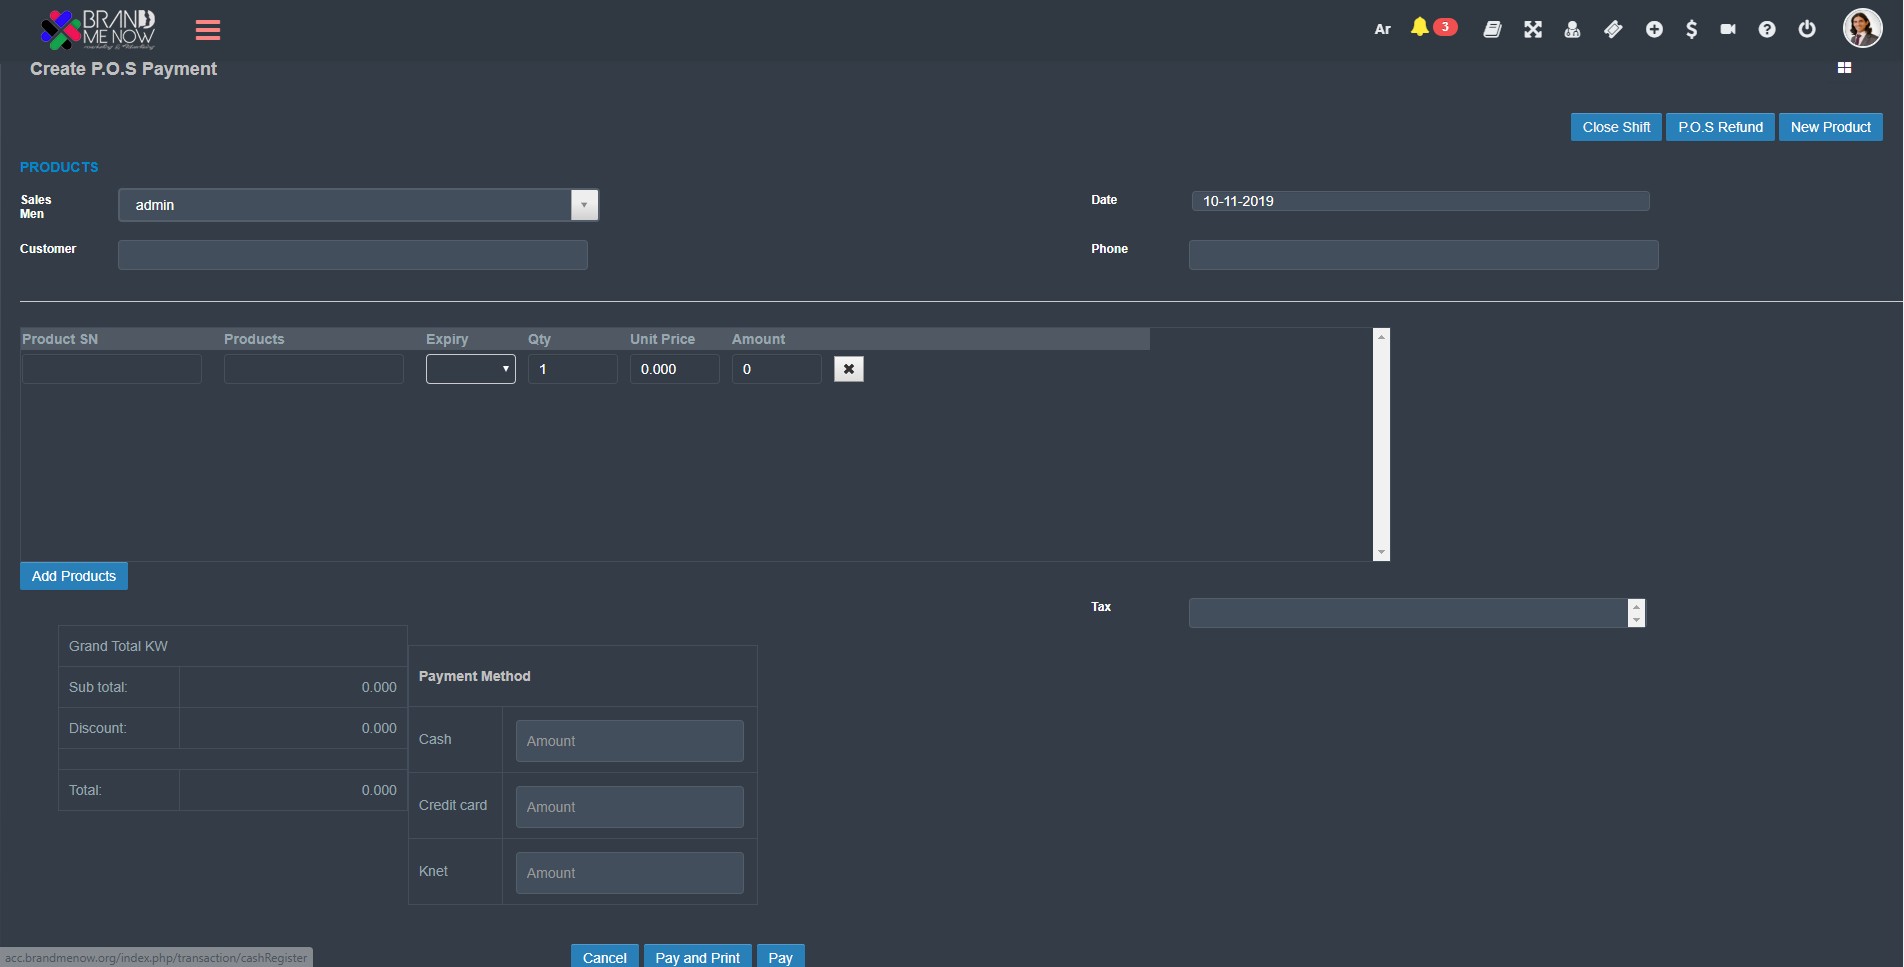
Task: Toggle the grid view icon below avatar
Action: click(x=1844, y=68)
